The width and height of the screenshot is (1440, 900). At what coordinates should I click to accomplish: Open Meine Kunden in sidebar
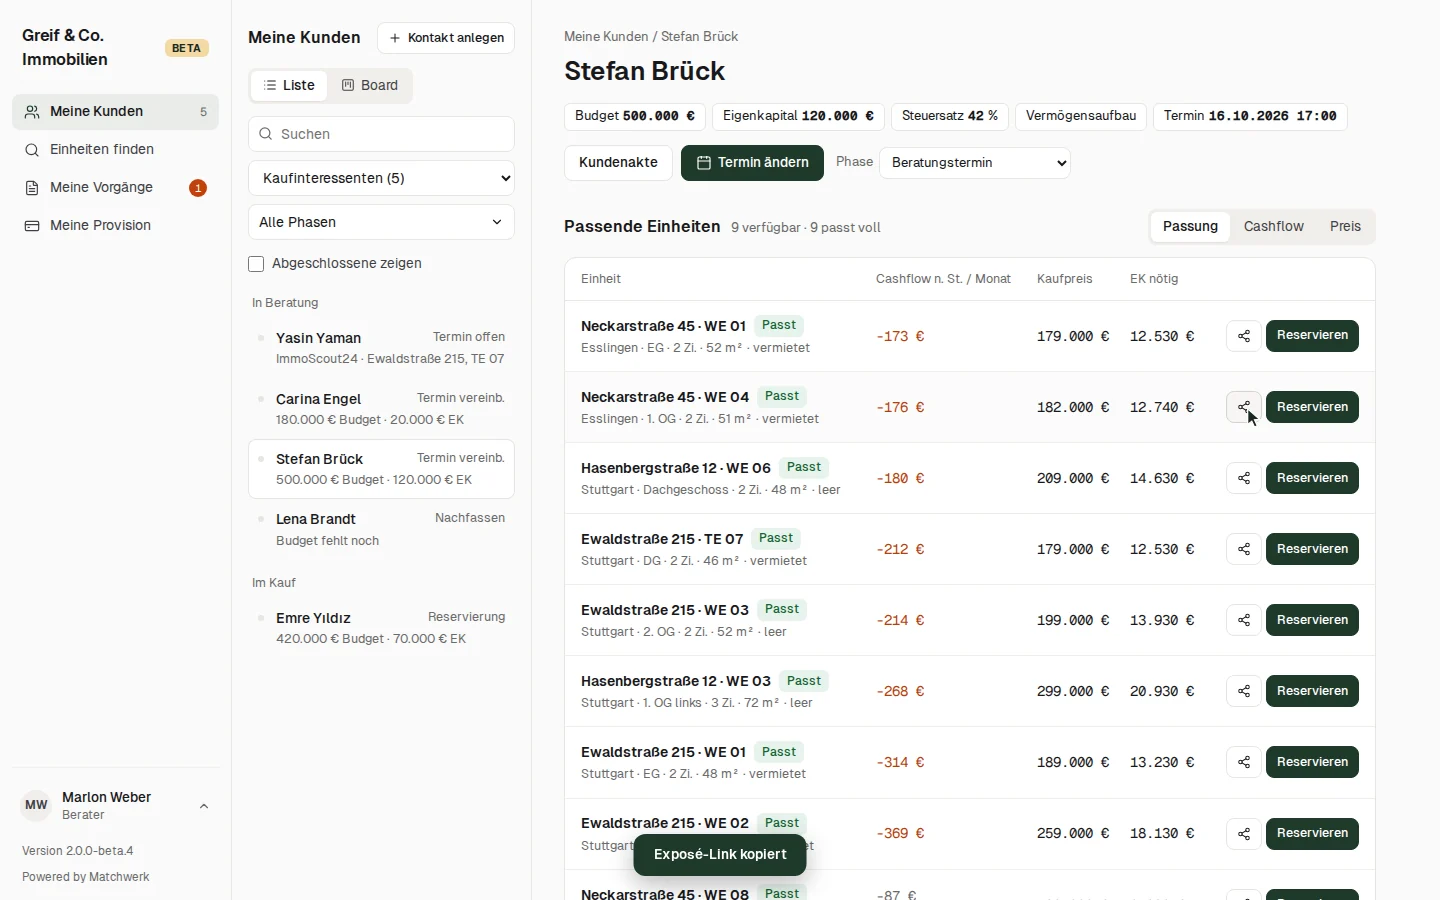pos(115,112)
